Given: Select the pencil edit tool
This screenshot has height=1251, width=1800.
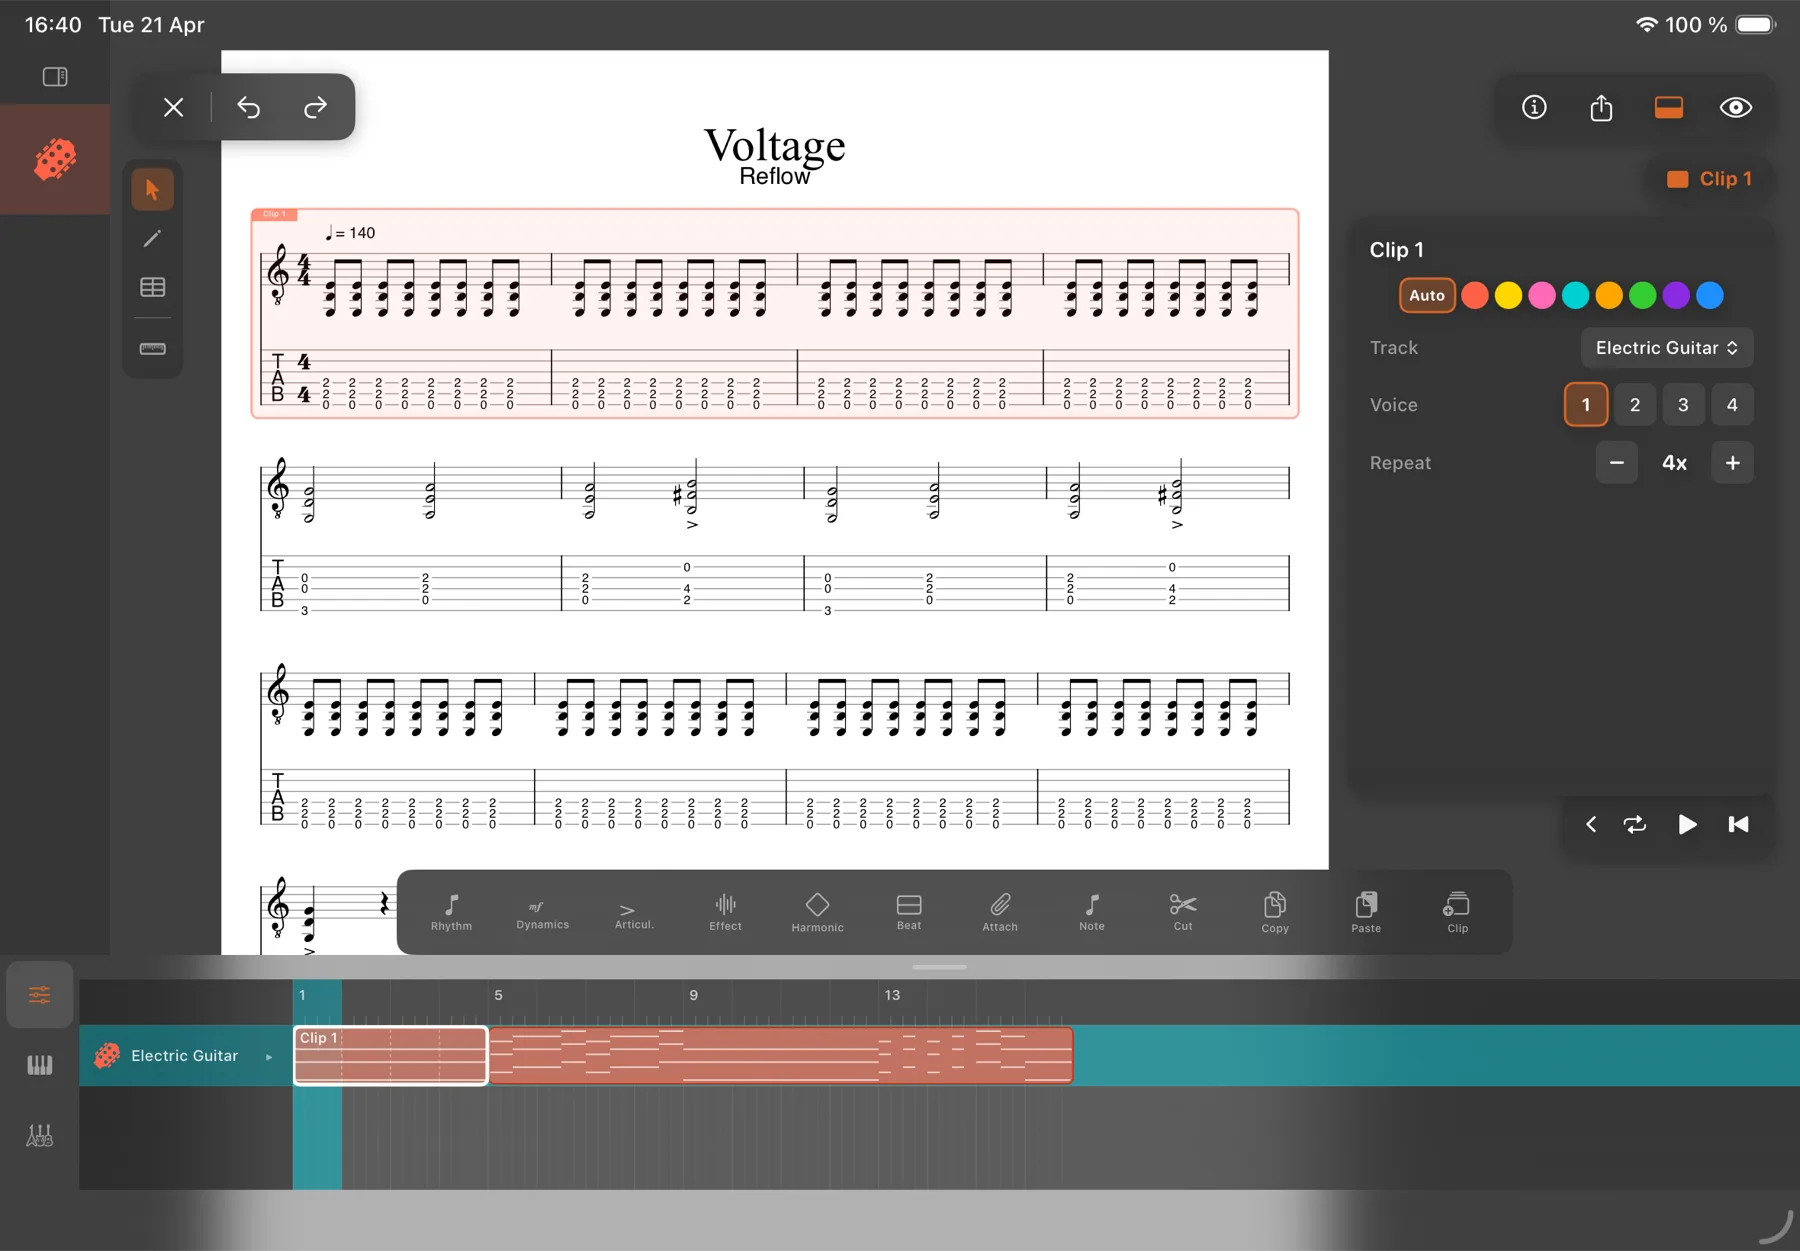Looking at the screenshot, I should (x=153, y=238).
